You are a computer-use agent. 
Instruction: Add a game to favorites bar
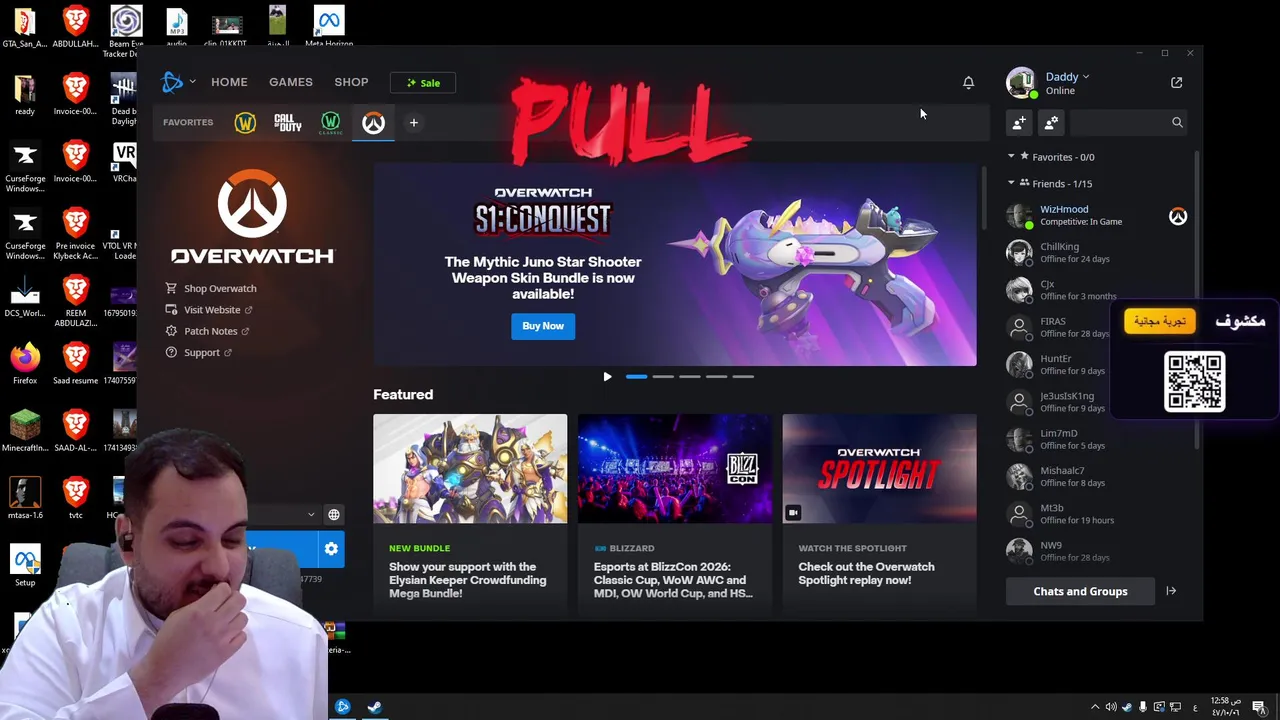(413, 122)
